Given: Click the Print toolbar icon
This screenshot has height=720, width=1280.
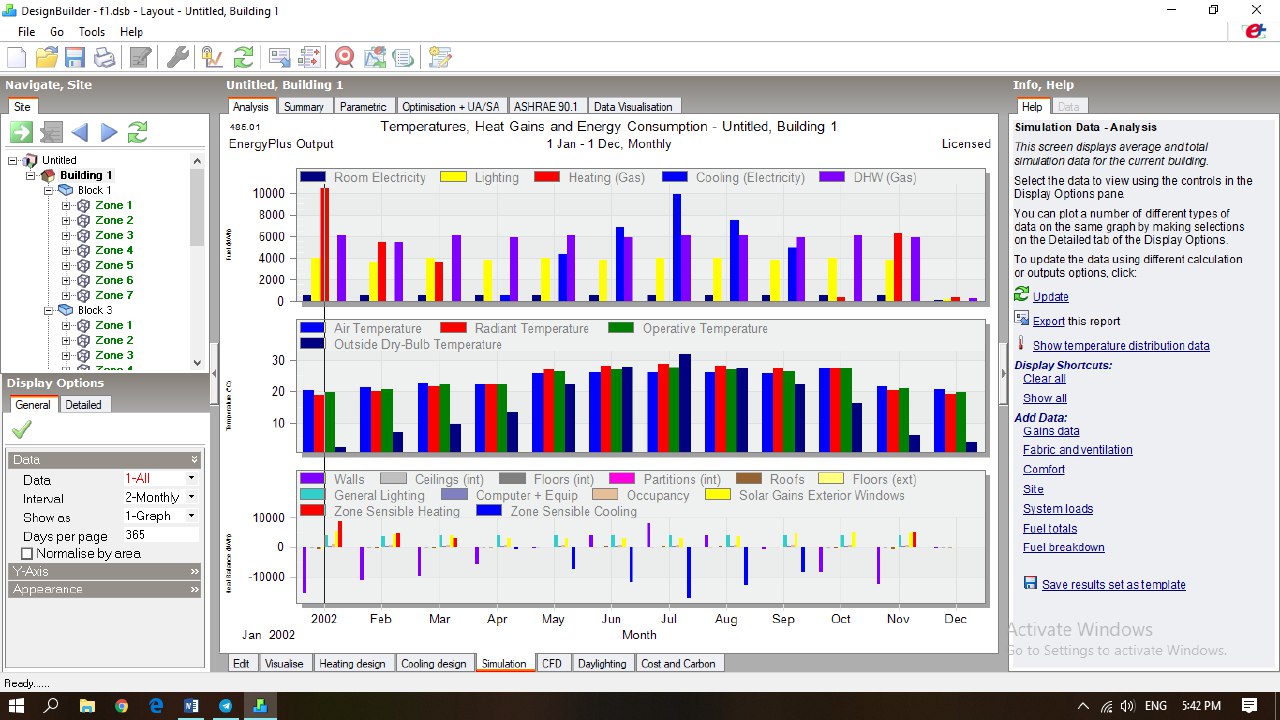Looking at the screenshot, I should 105,57.
